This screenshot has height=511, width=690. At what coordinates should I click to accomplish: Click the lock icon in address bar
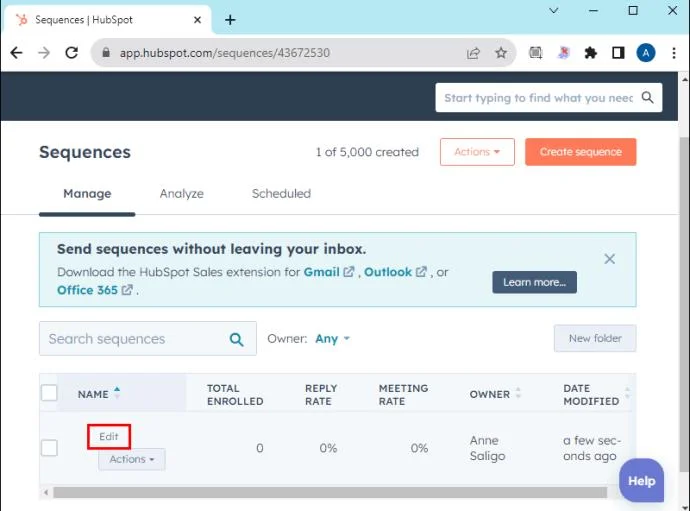point(106,53)
